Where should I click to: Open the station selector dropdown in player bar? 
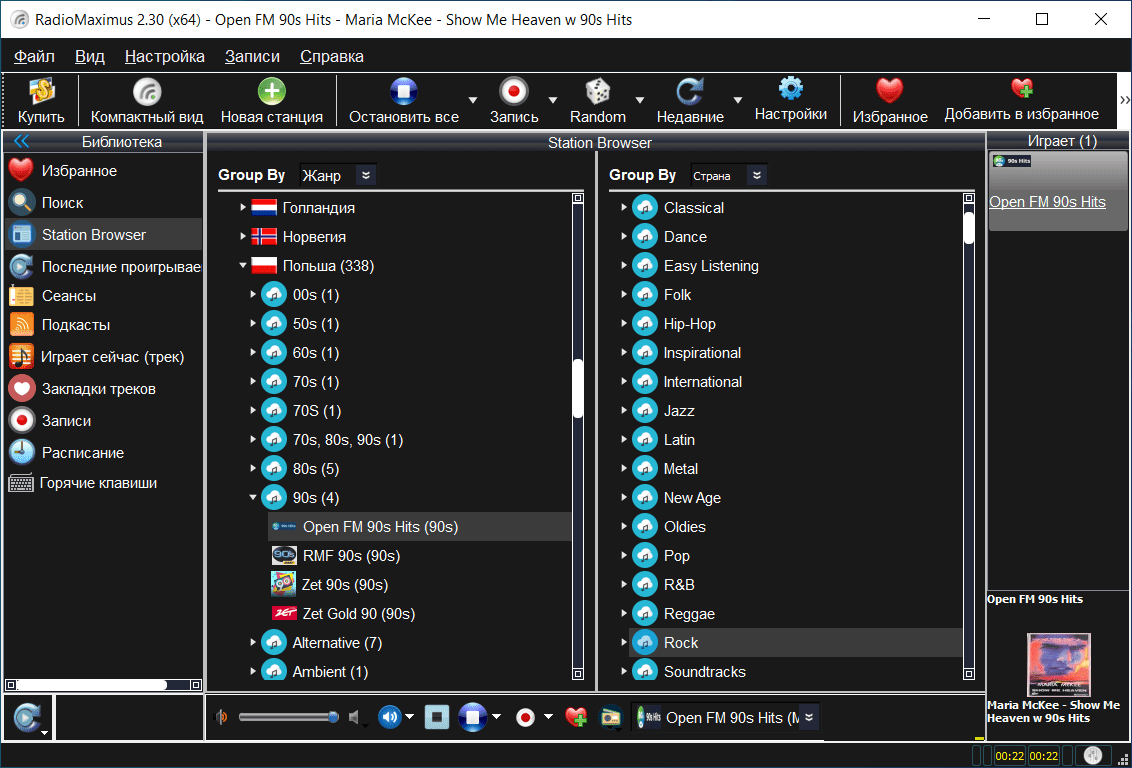pos(809,717)
